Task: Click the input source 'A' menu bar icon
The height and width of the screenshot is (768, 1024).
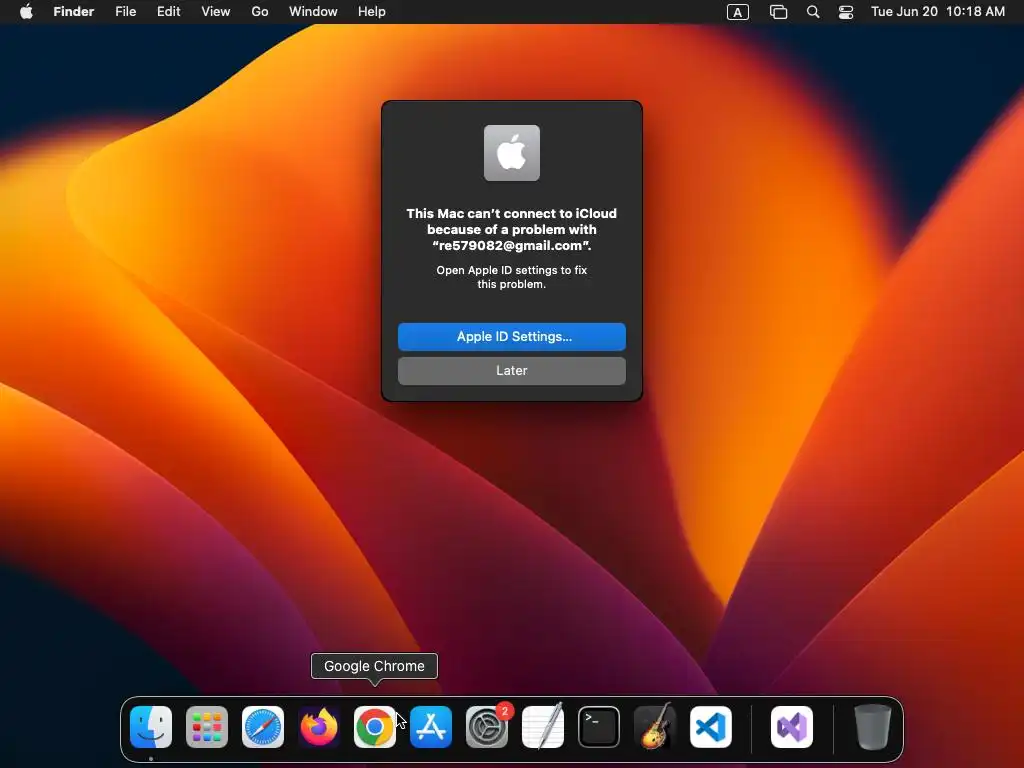Action: coord(738,12)
